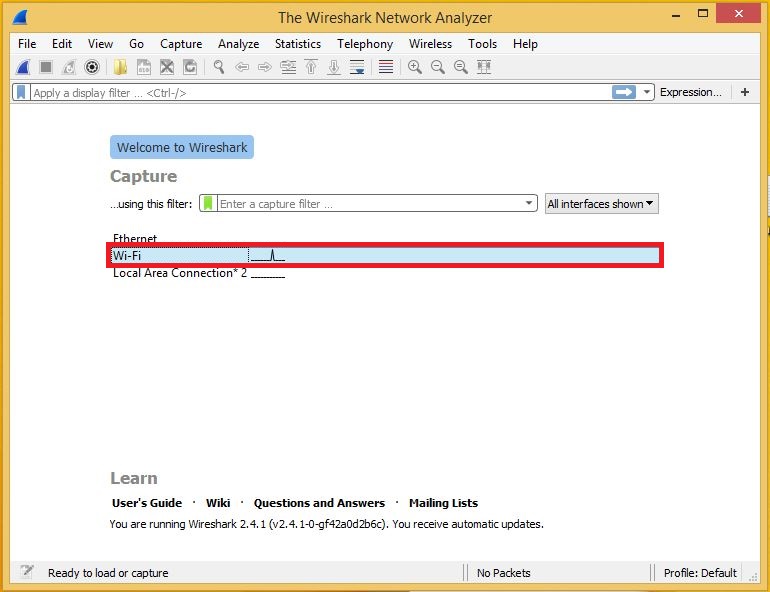Open the Tools menu
Image resolution: width=770 pixels, height=592 pixels.
pos(483,44)
